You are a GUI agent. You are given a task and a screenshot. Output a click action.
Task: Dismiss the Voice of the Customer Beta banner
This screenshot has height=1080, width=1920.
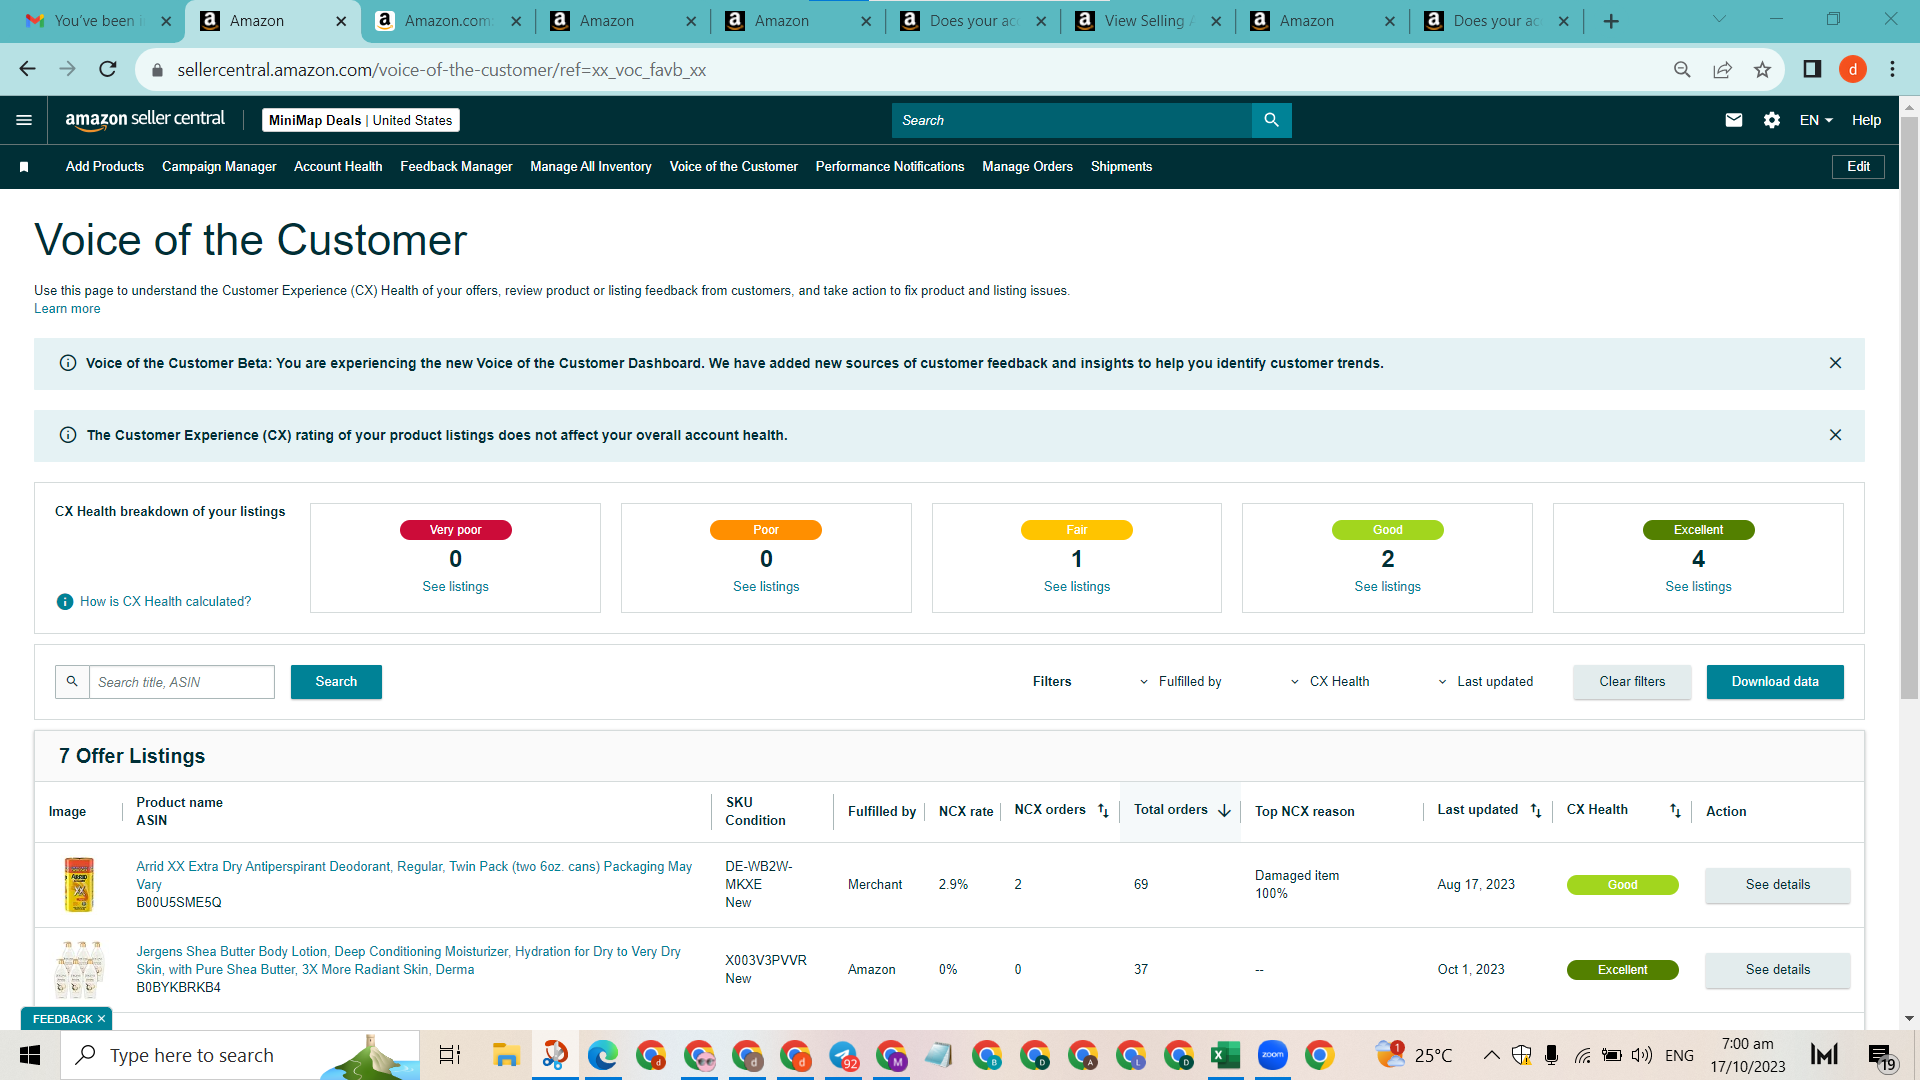(x=1835, y=363)
